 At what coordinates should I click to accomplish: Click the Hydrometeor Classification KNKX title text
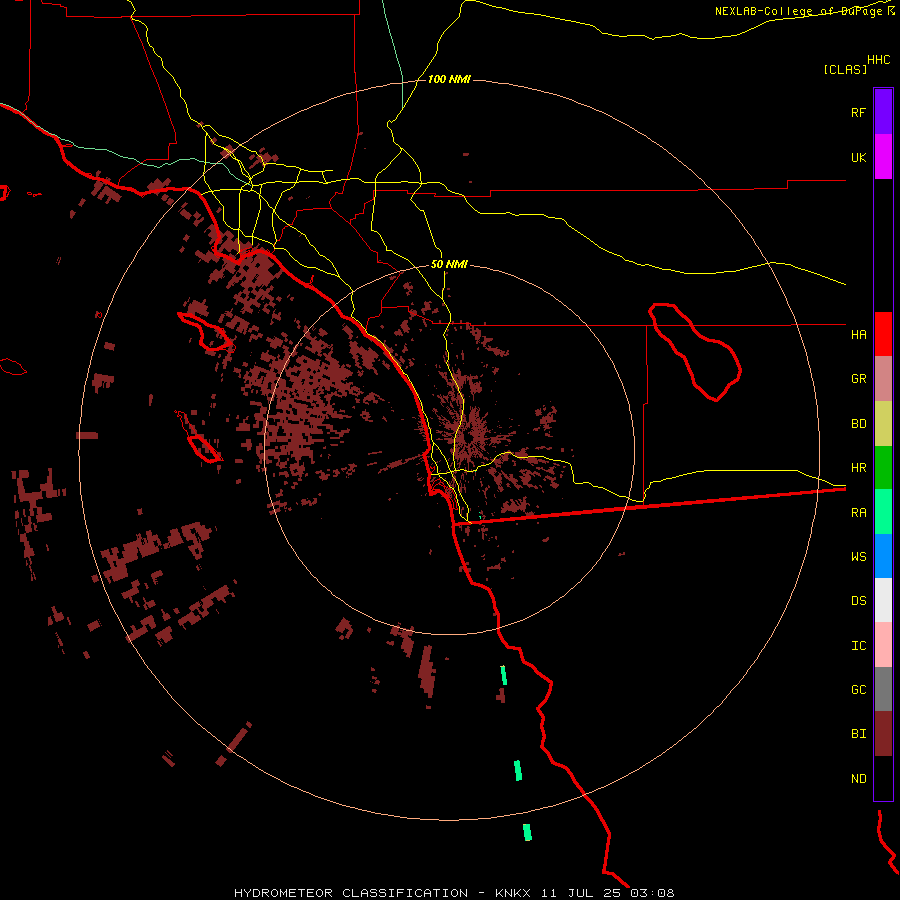click(454, 893)
